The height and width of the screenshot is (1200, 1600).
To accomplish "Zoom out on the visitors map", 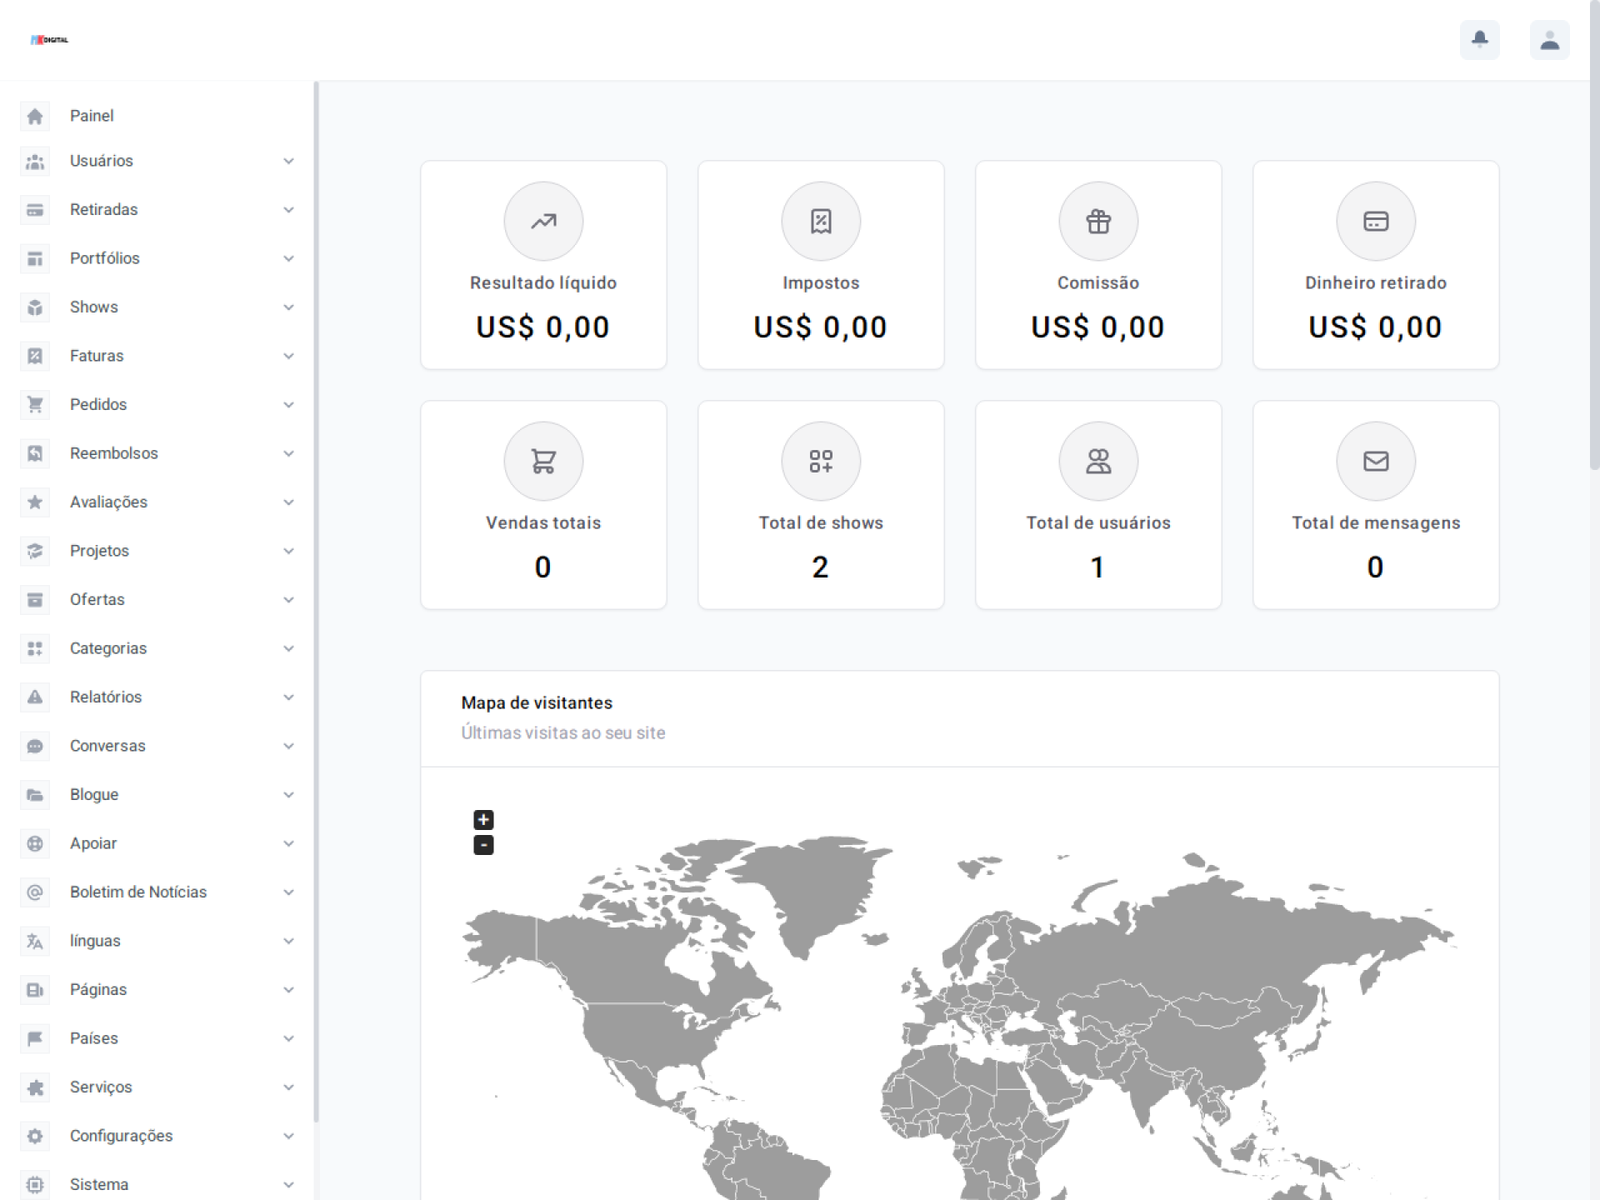I will coord(483,845).
